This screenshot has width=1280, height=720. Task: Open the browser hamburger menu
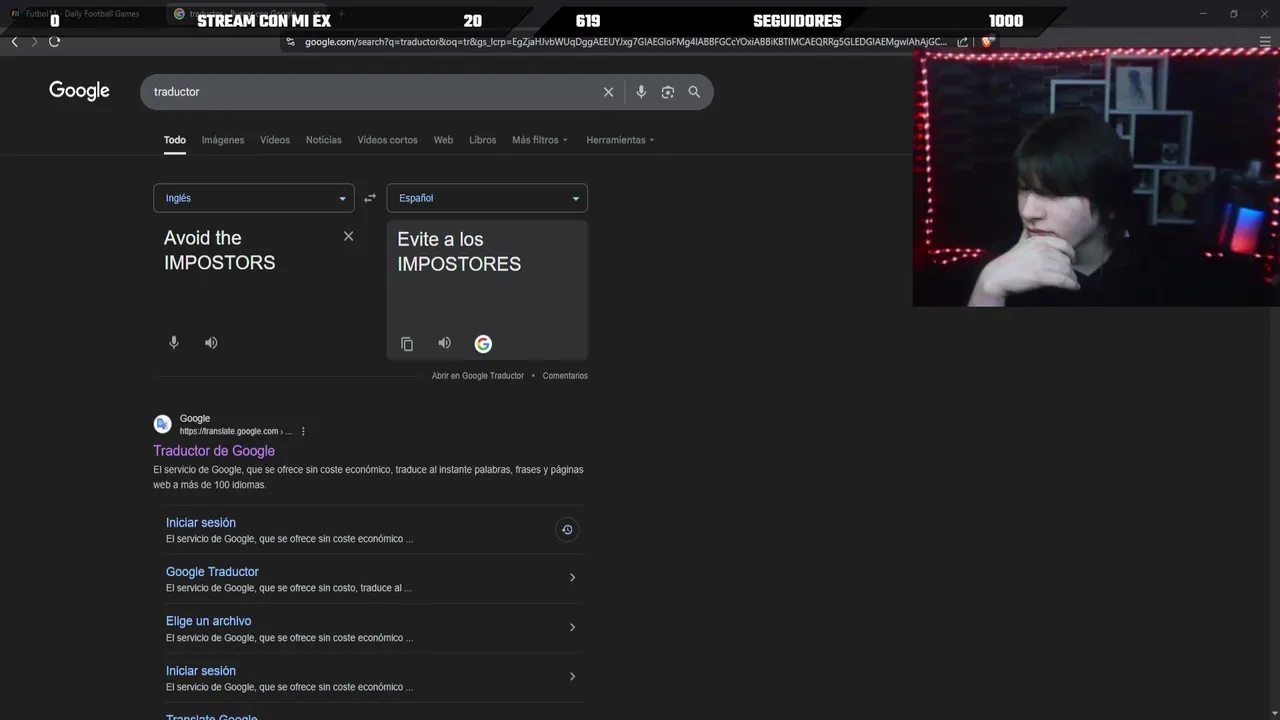click(x=1265, y=42)
